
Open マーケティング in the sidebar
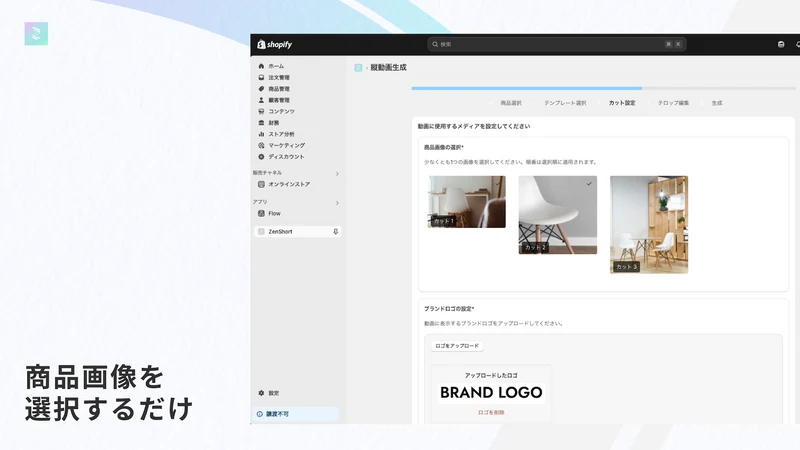(x=287, y=145)
